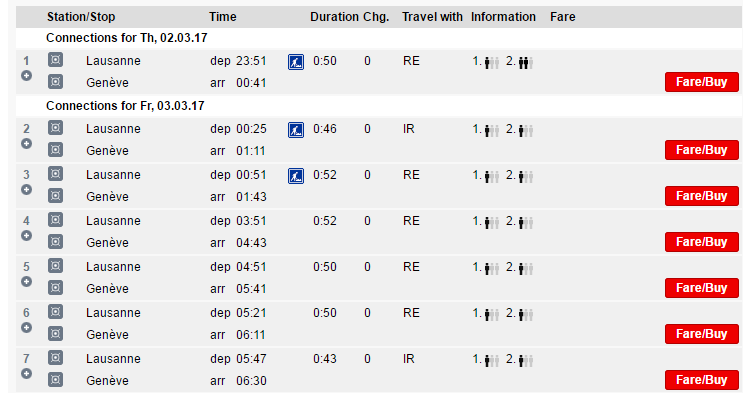Expand details of connection 1
Screen dimensions: 743x393
coord(27,75)
